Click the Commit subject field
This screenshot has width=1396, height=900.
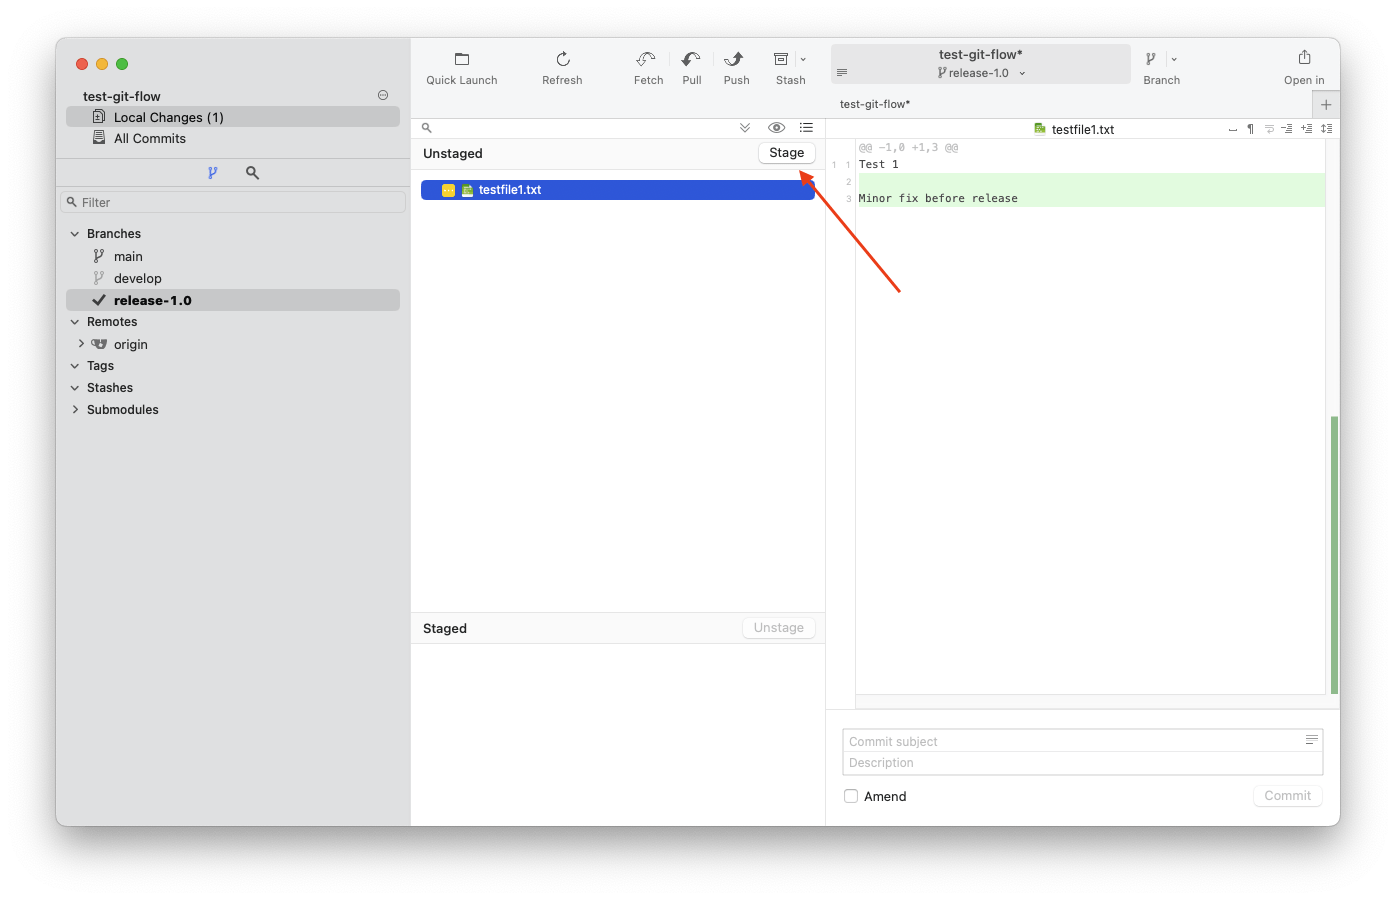[1070, 741]
